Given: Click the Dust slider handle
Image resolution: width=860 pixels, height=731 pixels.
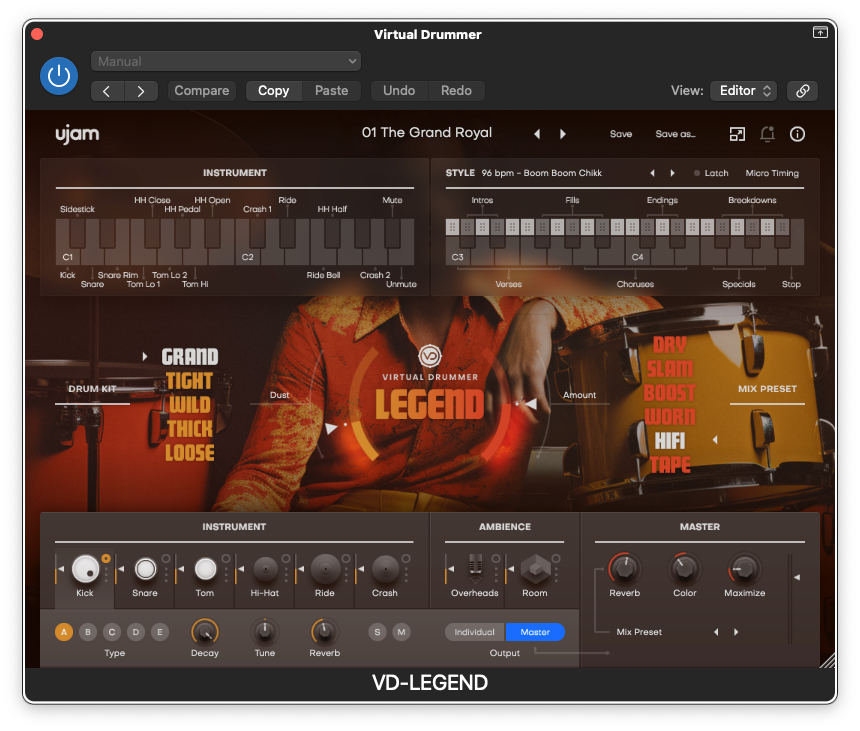Looking at the screenshot, I should click(x=331, y=428).
